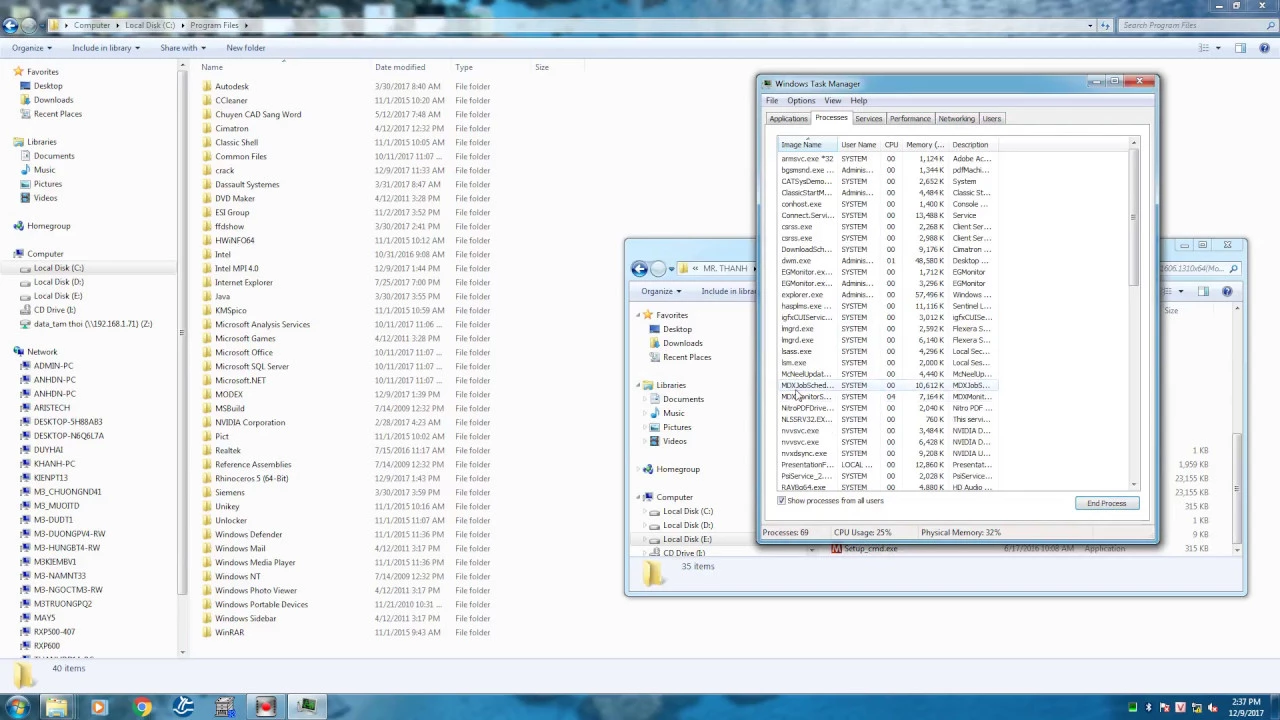Open Task Manager's Help menu

[858, 101]
